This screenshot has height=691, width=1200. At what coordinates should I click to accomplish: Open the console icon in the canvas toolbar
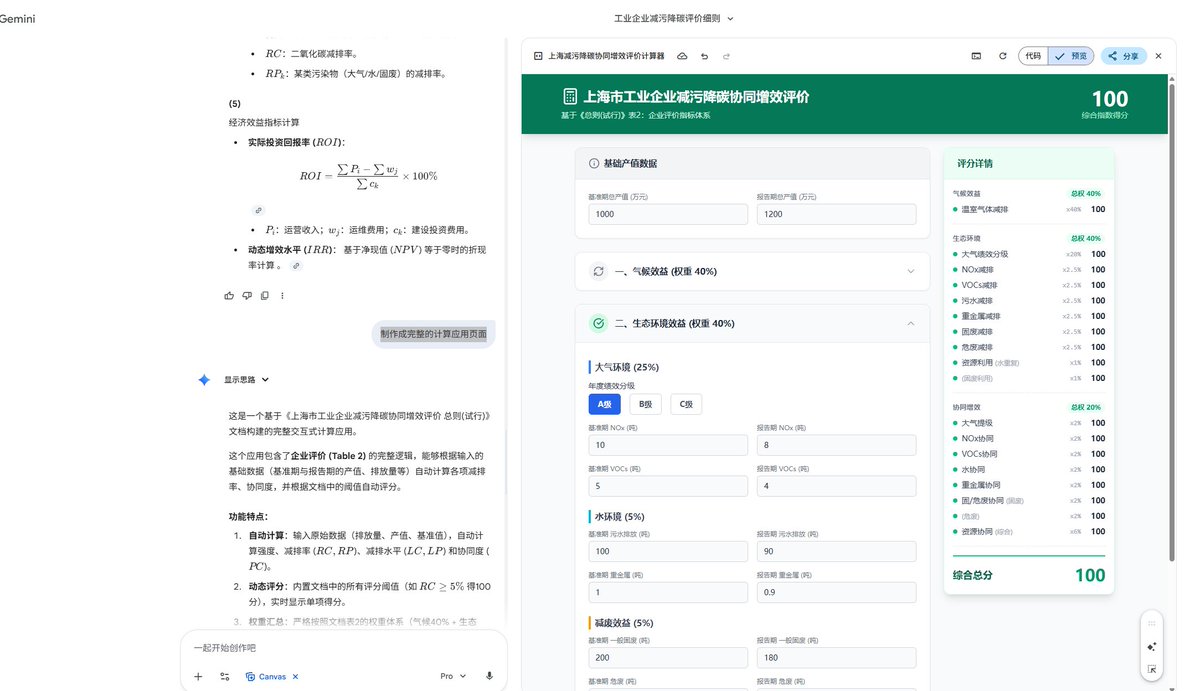click(976, 56)
